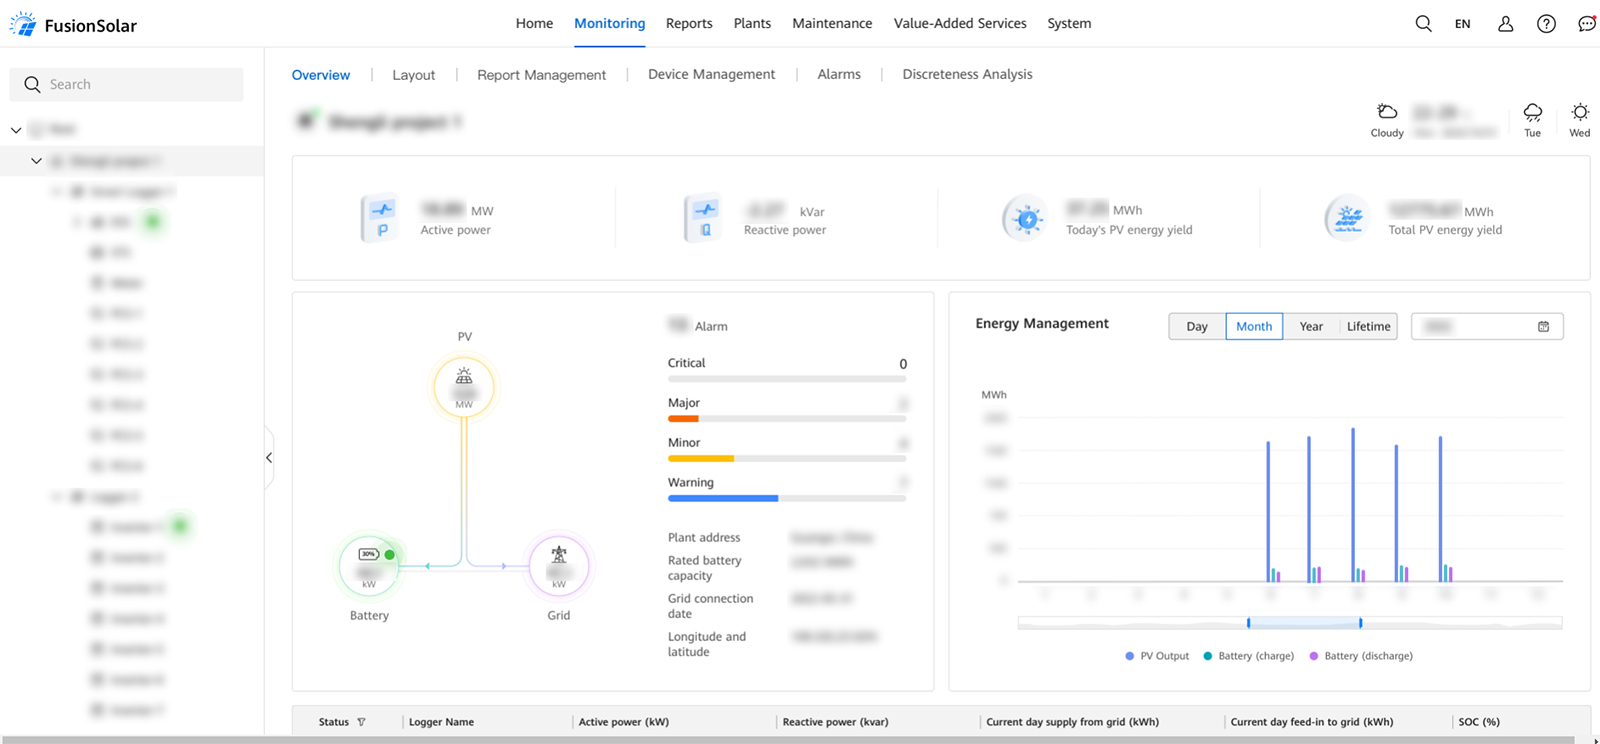This screenshot has height=744, width=1600.
Task: Open the Device Management tab
Action: 711,74
